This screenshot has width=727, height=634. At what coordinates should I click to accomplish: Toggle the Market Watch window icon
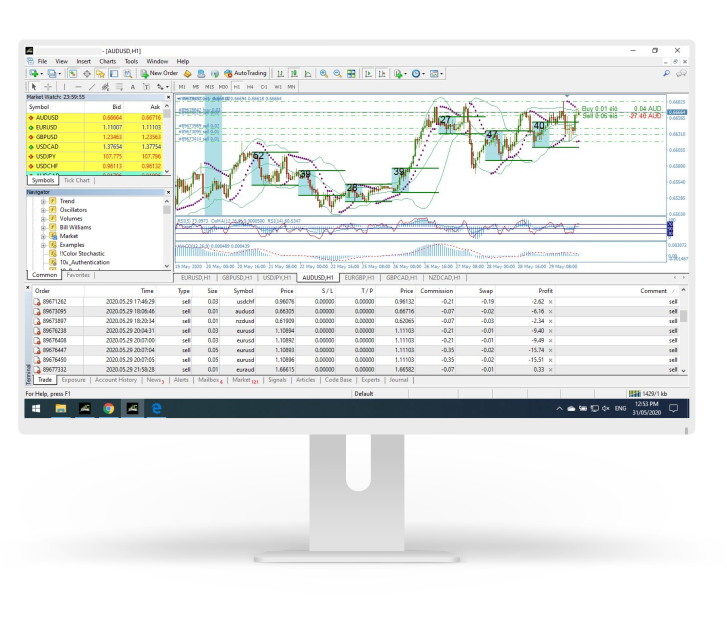[x=73, y=73]
